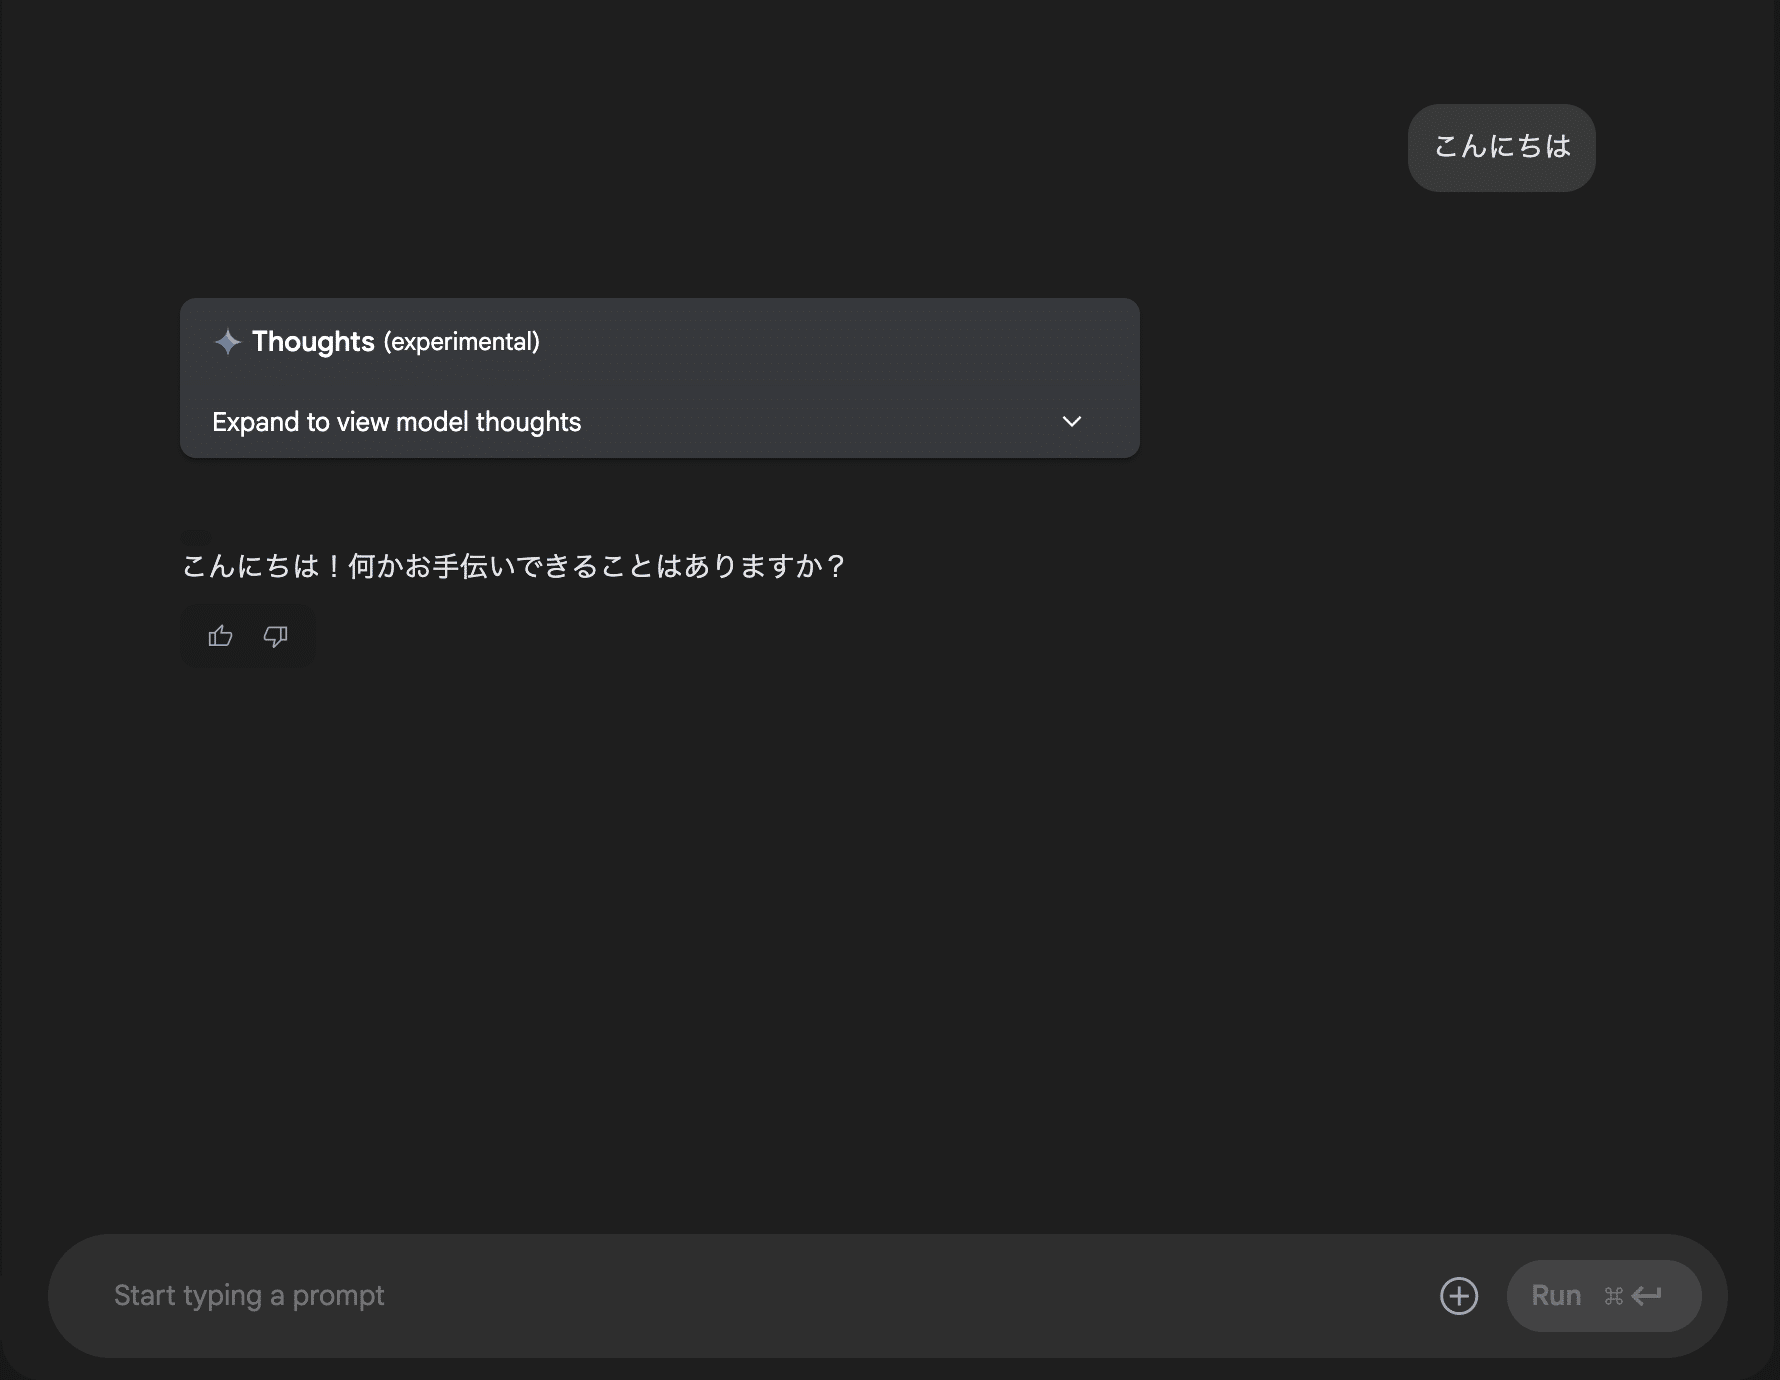The height and width of the screenshot is (1380, 1780).
Task: Click the '(experimental)' label
Action: pos(461,342)
